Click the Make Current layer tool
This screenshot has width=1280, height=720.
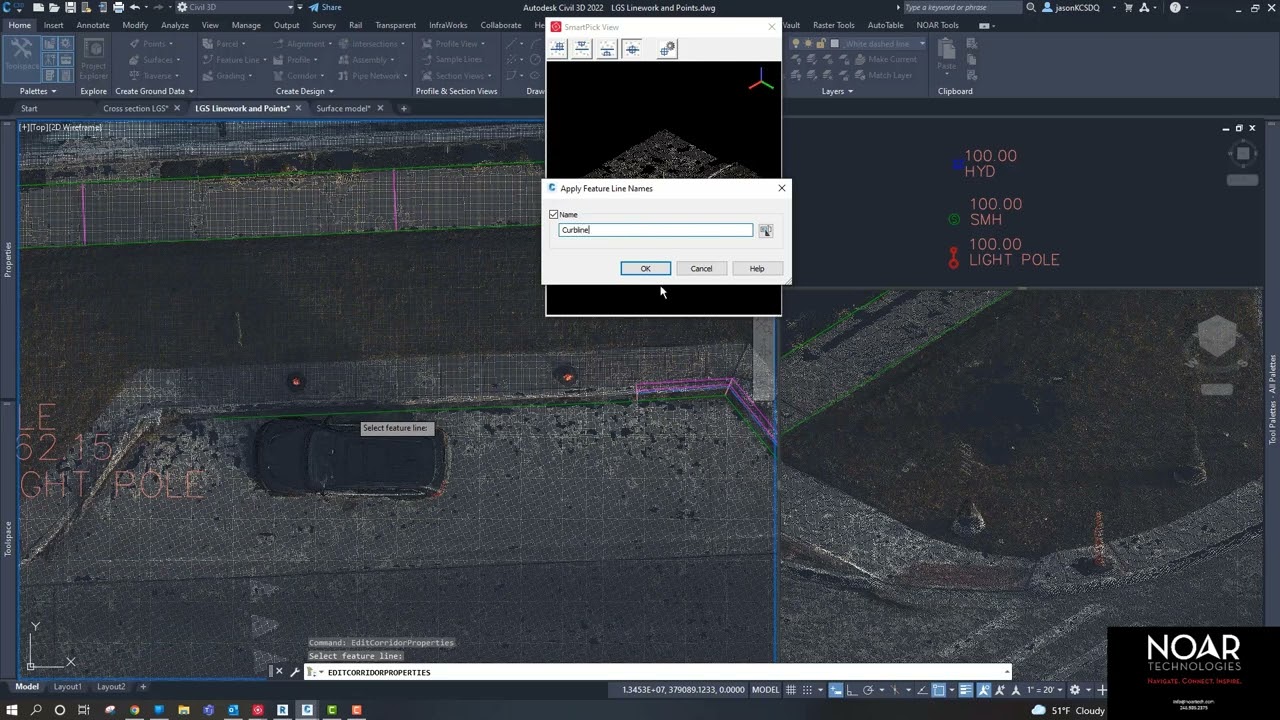pos(884,59)
